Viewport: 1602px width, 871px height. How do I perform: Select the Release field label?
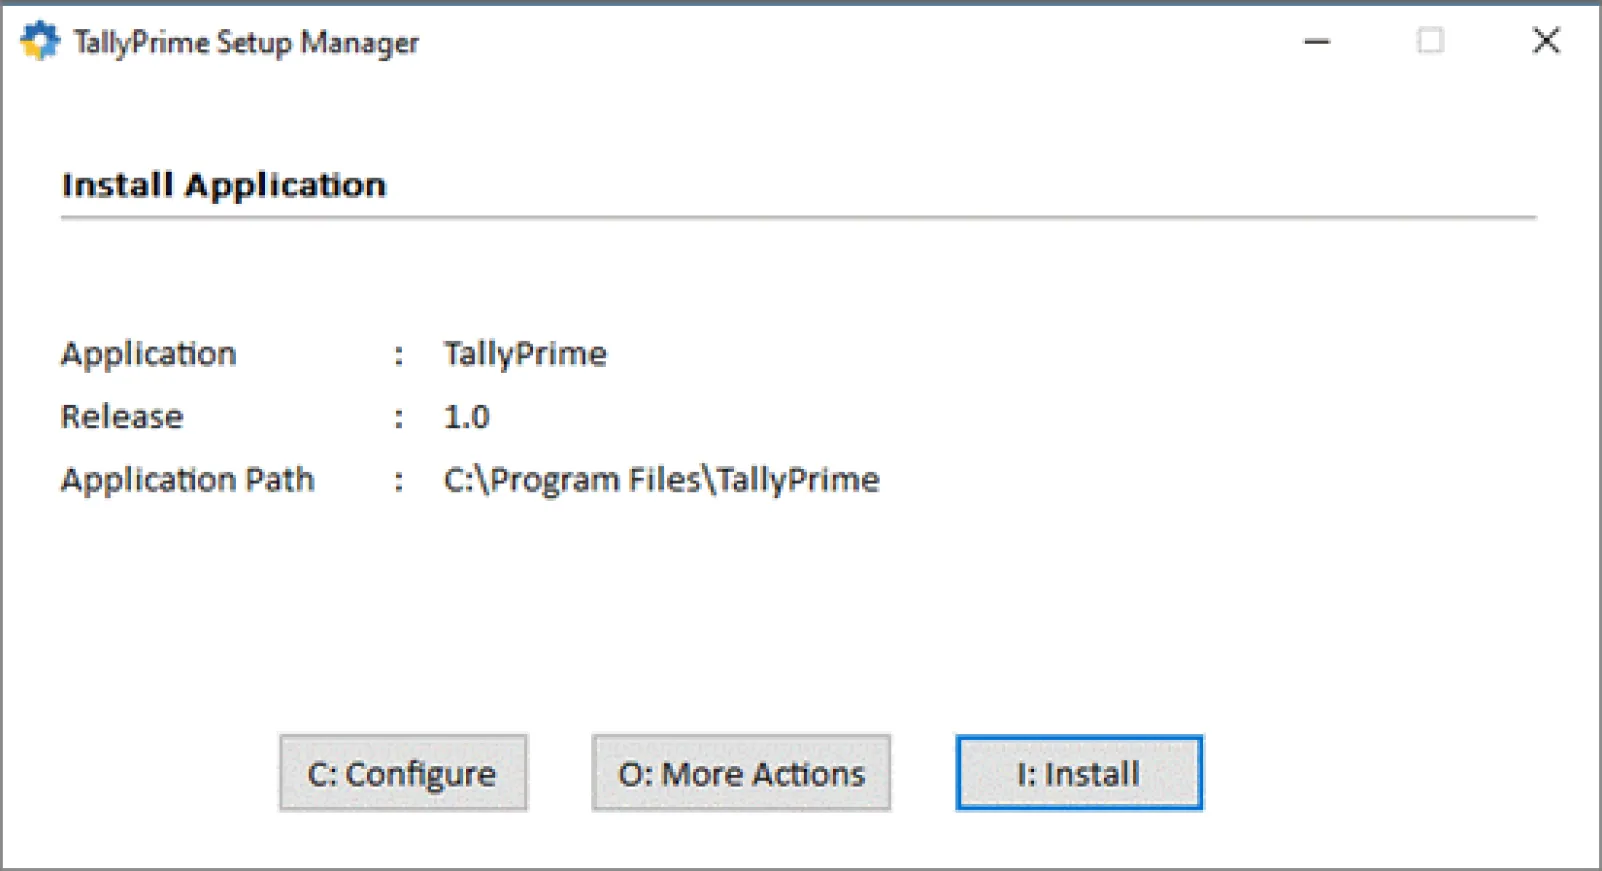pyautogui.click(x=122, y=417)
